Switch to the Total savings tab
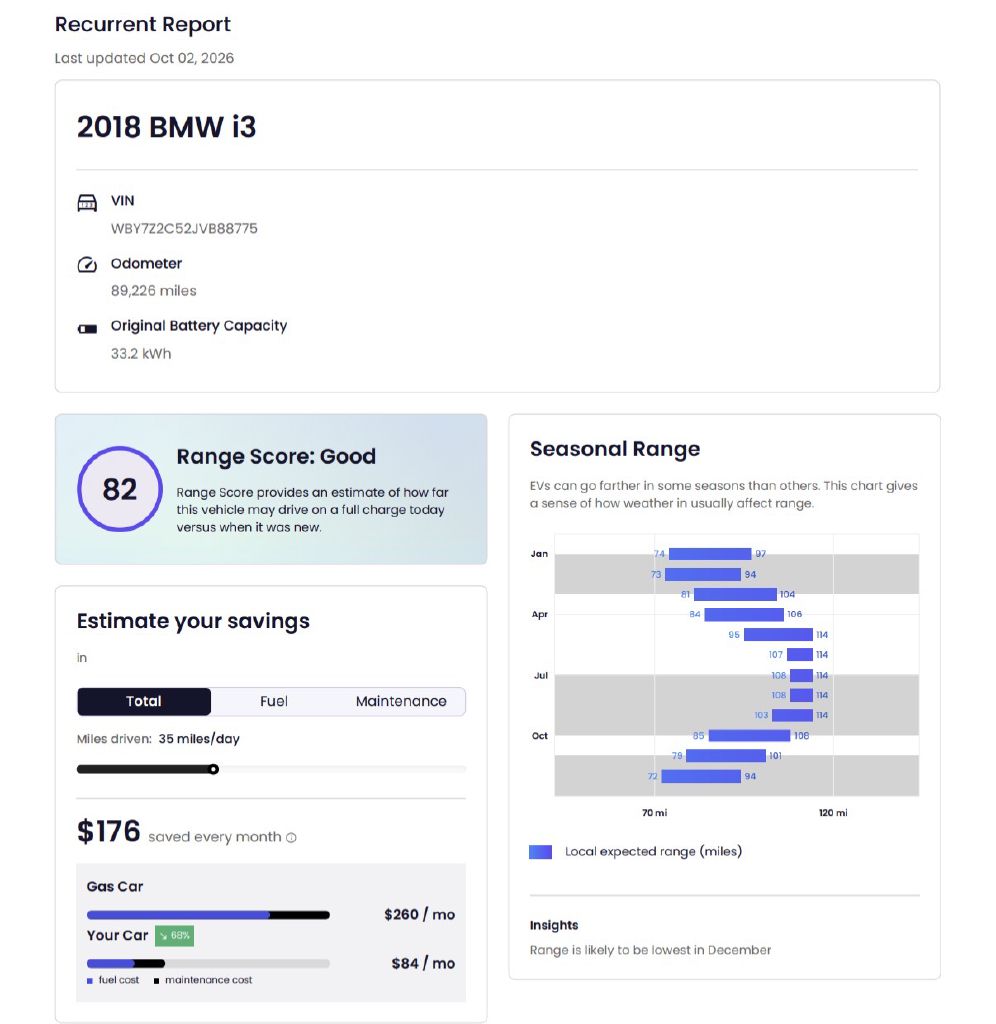Viewport: 996px width, 1024px height. [x=144, y=701]
